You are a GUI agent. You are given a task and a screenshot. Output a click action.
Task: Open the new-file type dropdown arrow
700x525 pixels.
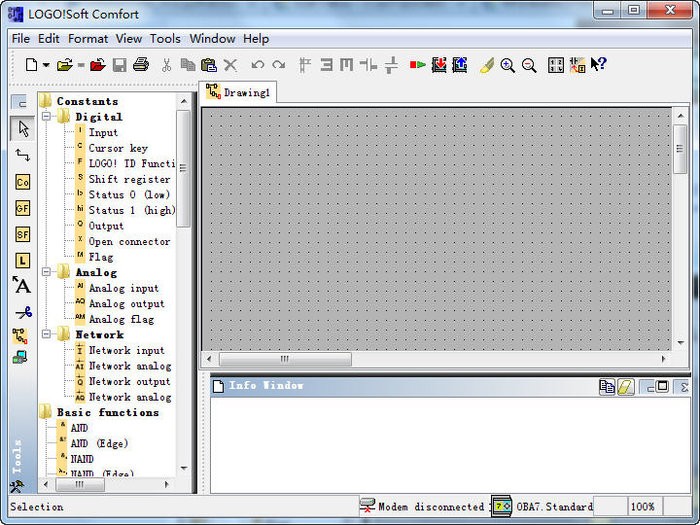pyautogui.click(x=46, y=65)
